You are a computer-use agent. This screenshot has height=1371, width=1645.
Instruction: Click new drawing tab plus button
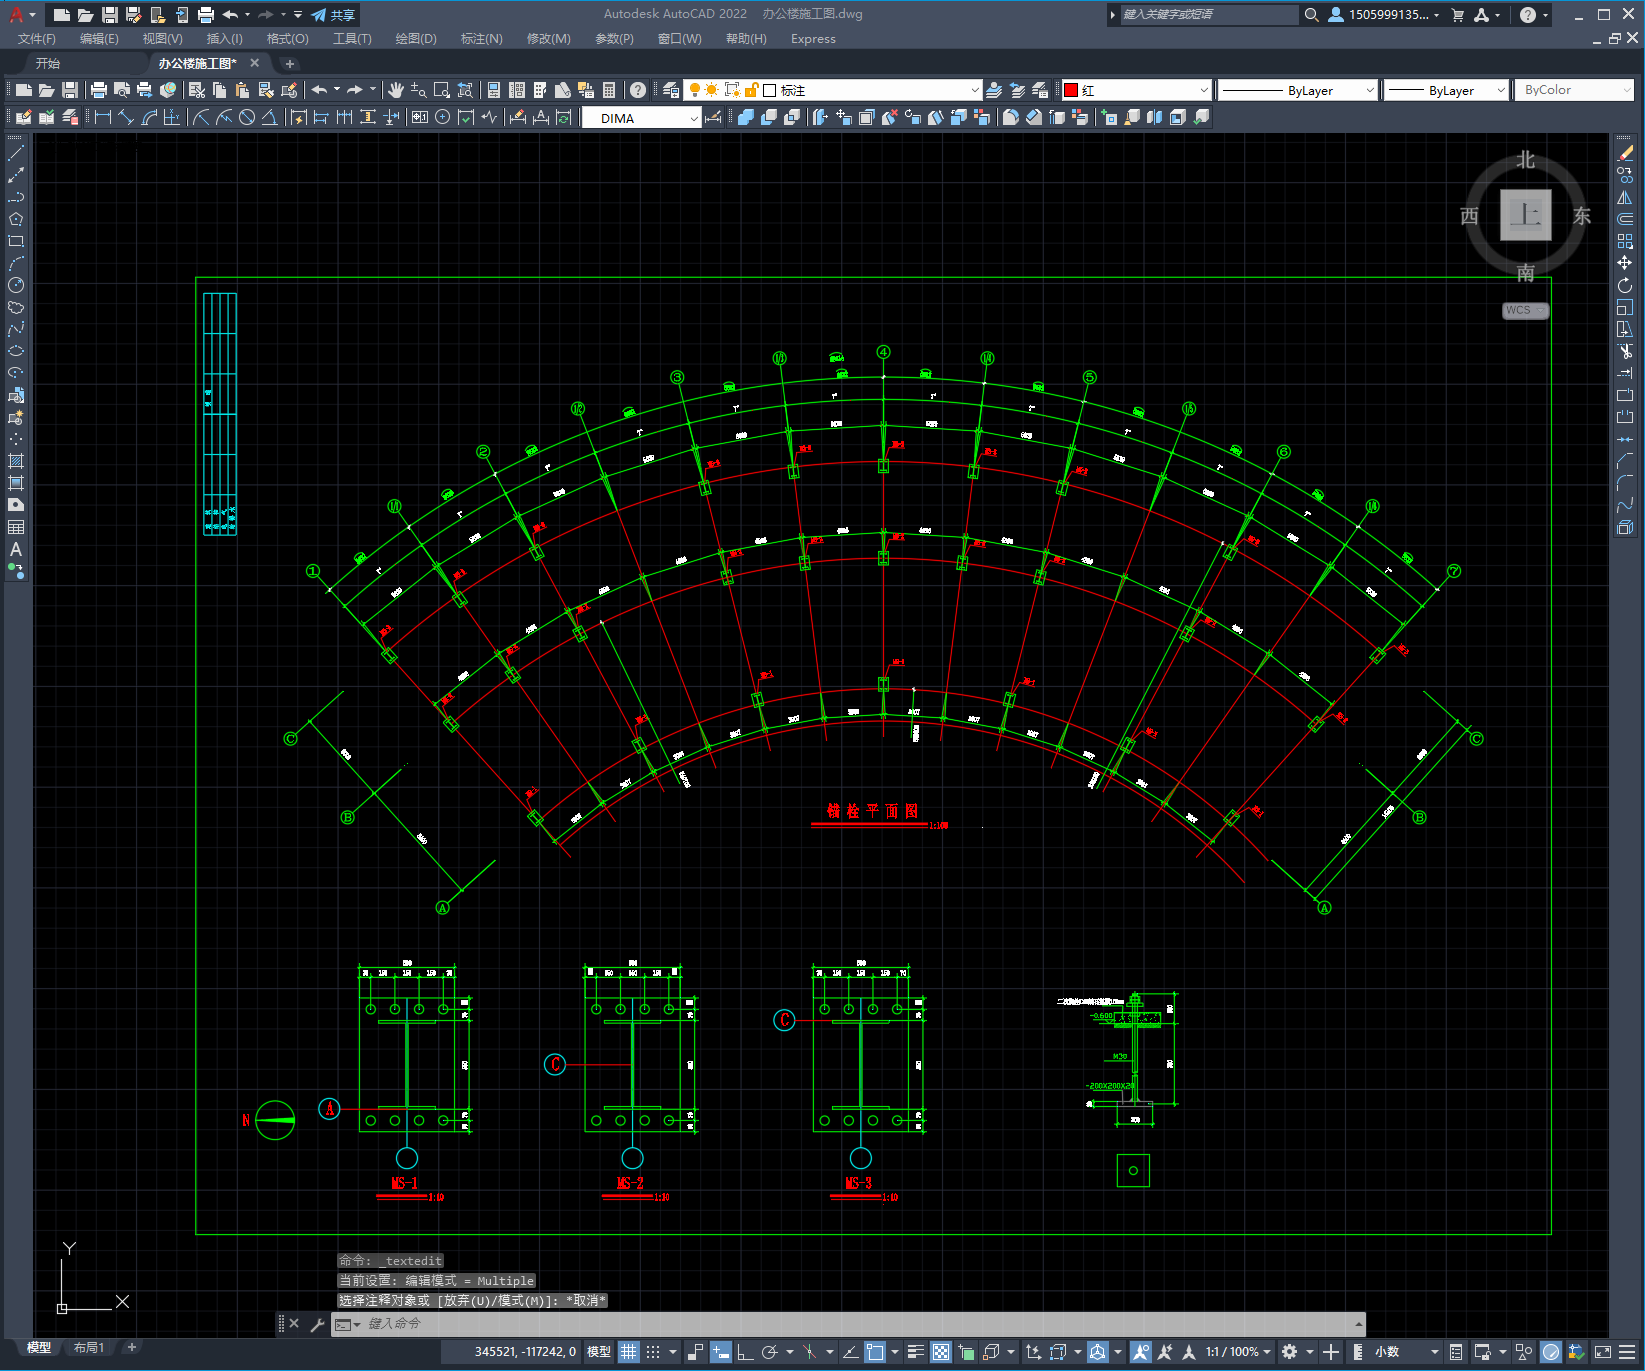(x=290, y=63)
